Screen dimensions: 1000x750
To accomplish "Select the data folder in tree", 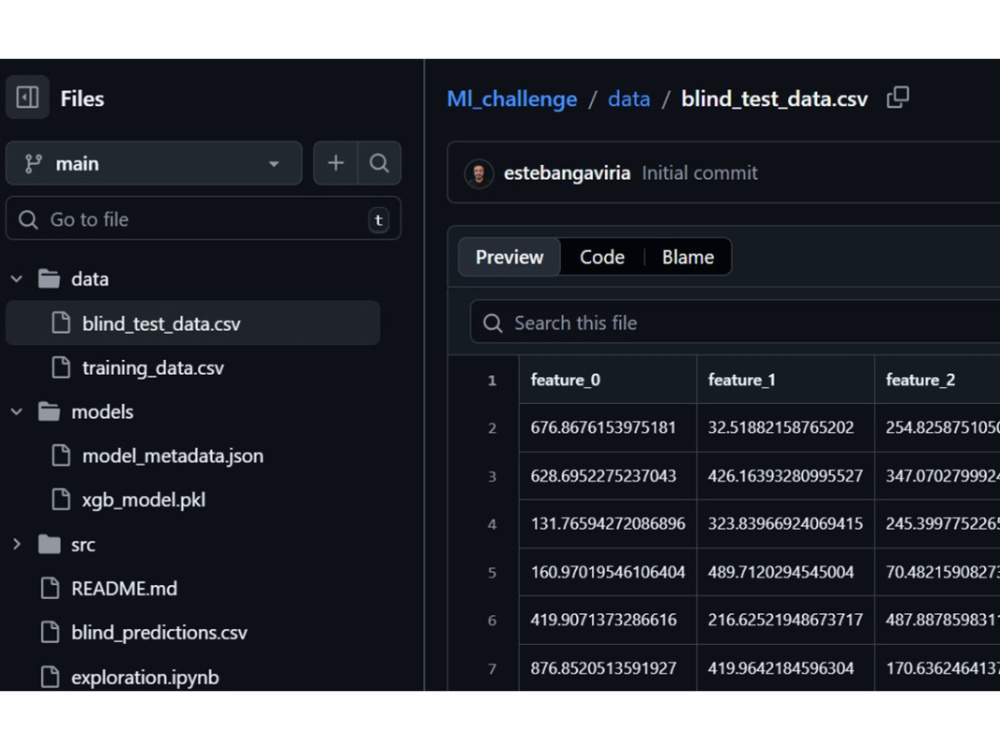I will (89, 279).
